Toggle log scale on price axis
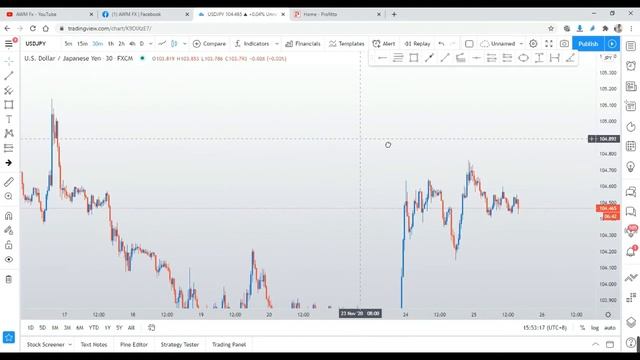Screen dimensions: 640x360 coord(595,328)
